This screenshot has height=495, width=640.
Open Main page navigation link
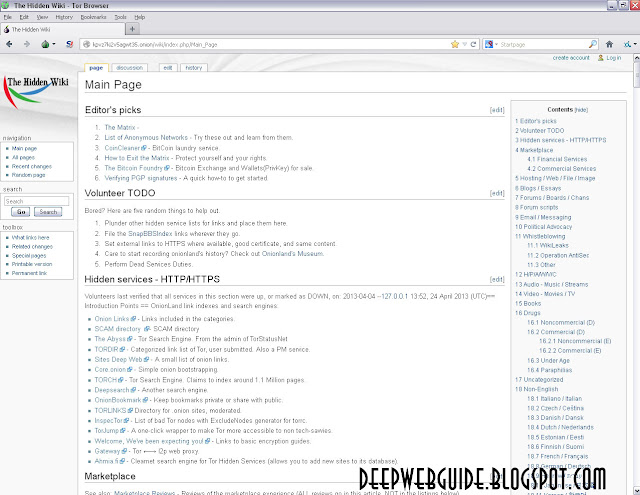click(x=24, y=149)
